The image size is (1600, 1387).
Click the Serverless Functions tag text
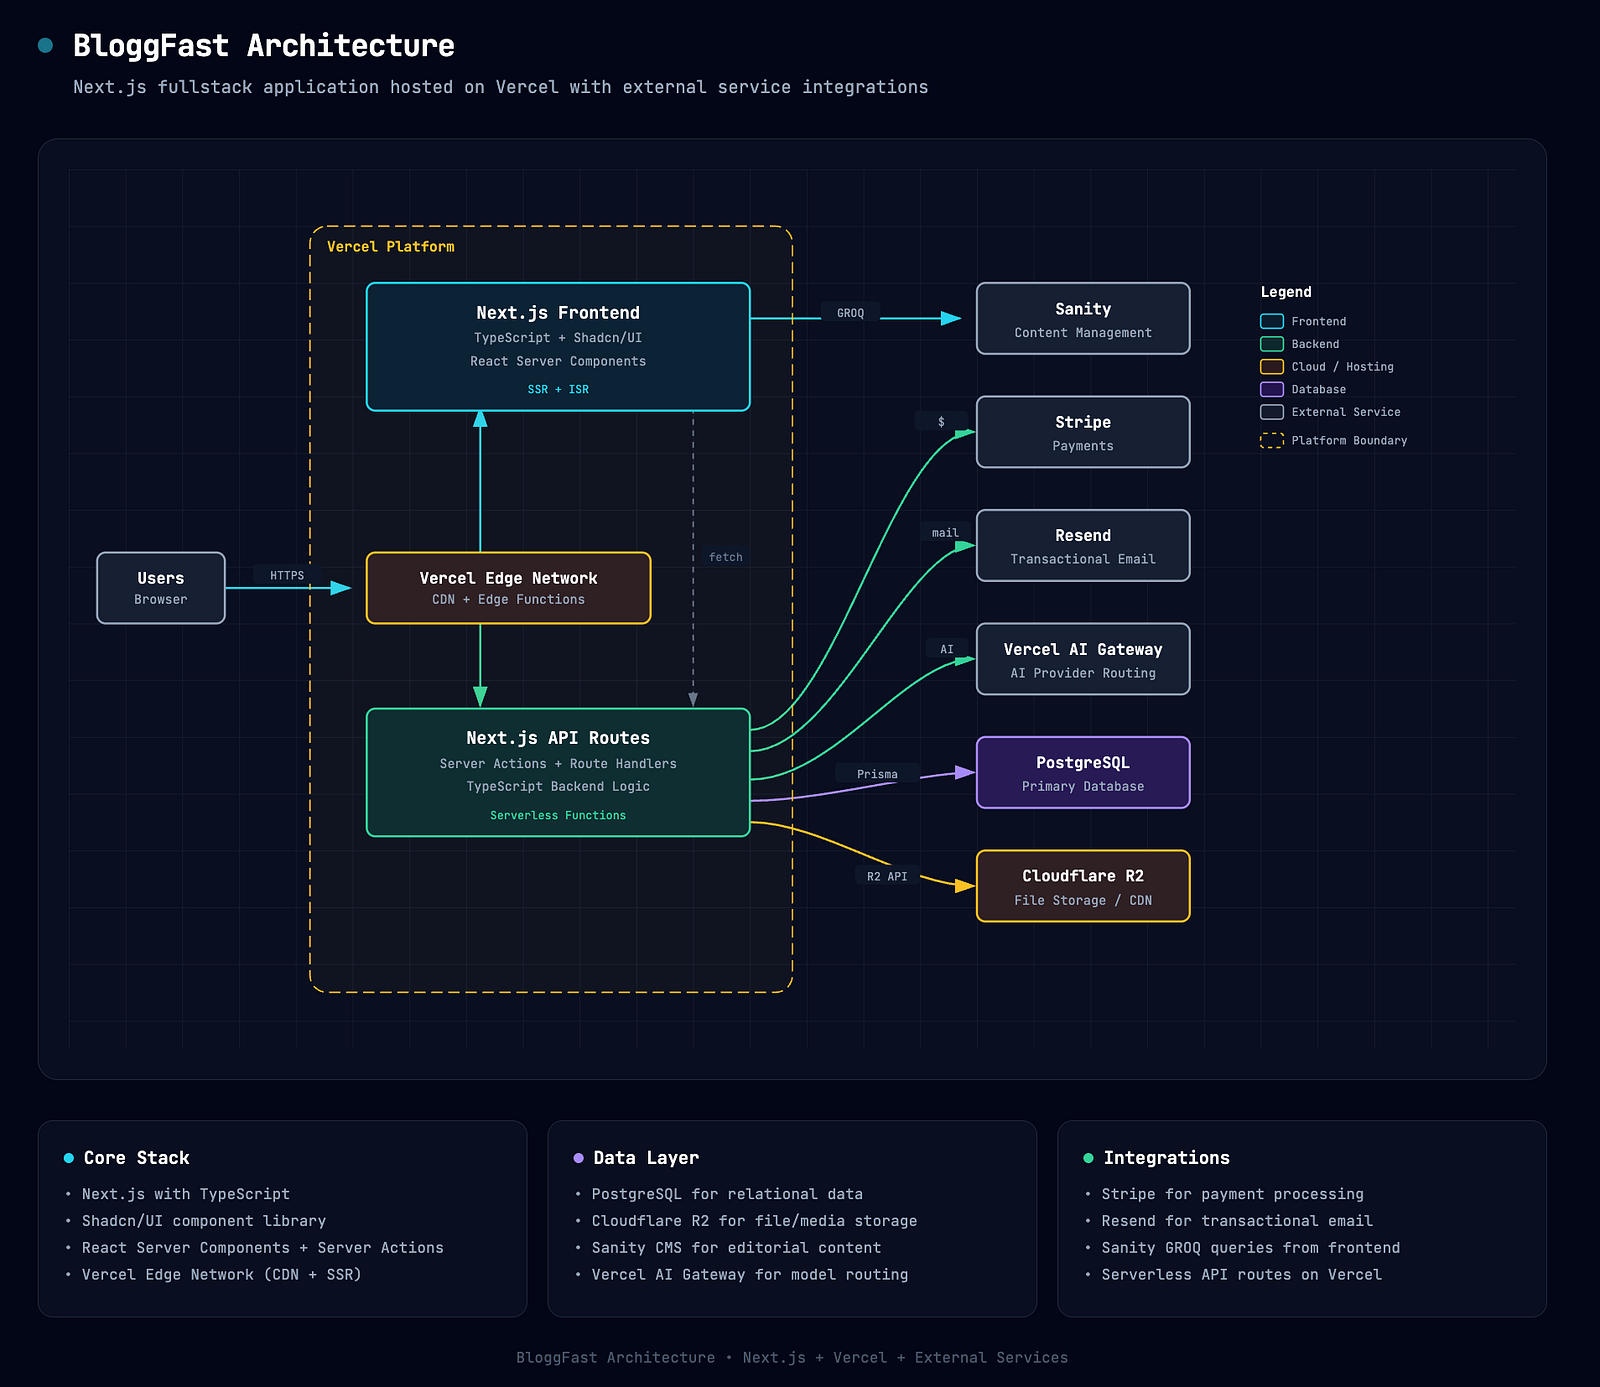click(x=558, y=816)
